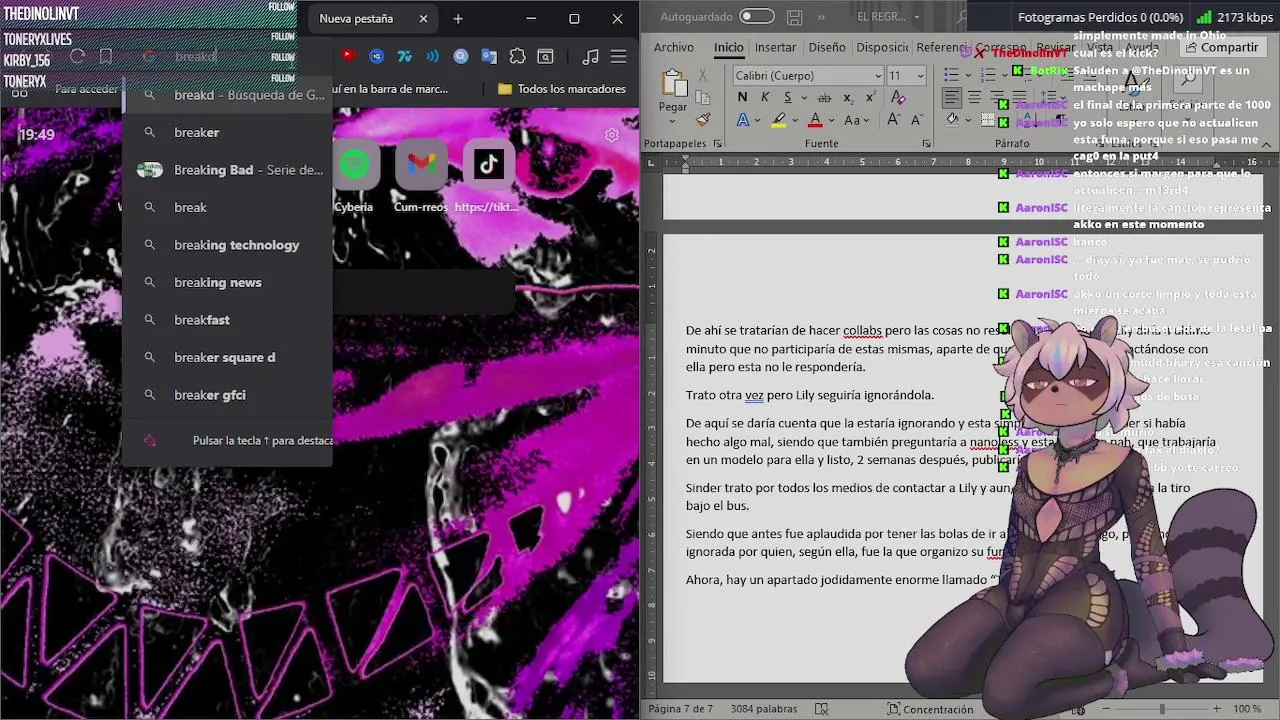The image size is (1280, 720).
Task: Toggle the Autoguardado switch
Action: click(x=757, y=17)
